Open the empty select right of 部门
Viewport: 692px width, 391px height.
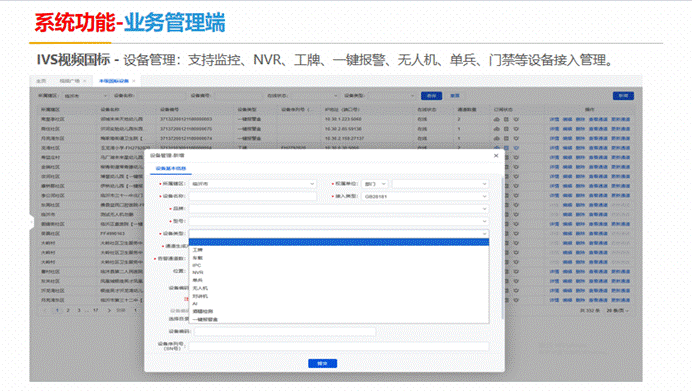click(x=440, y=184)
